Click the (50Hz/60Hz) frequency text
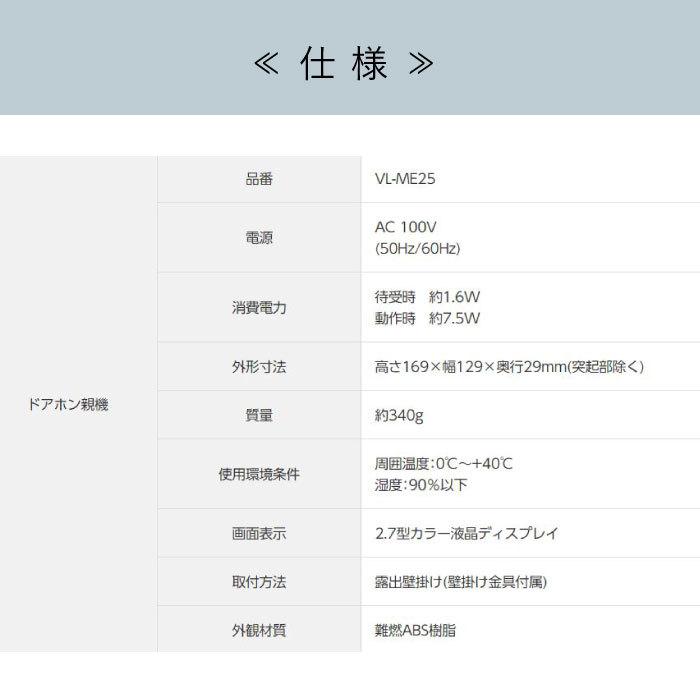Viewport: 700px width, 700px height. (417, 248)
